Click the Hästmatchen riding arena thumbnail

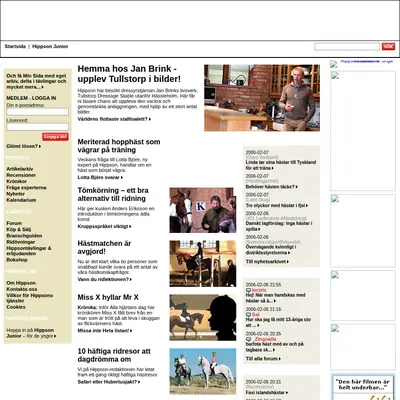pos(203,263)
